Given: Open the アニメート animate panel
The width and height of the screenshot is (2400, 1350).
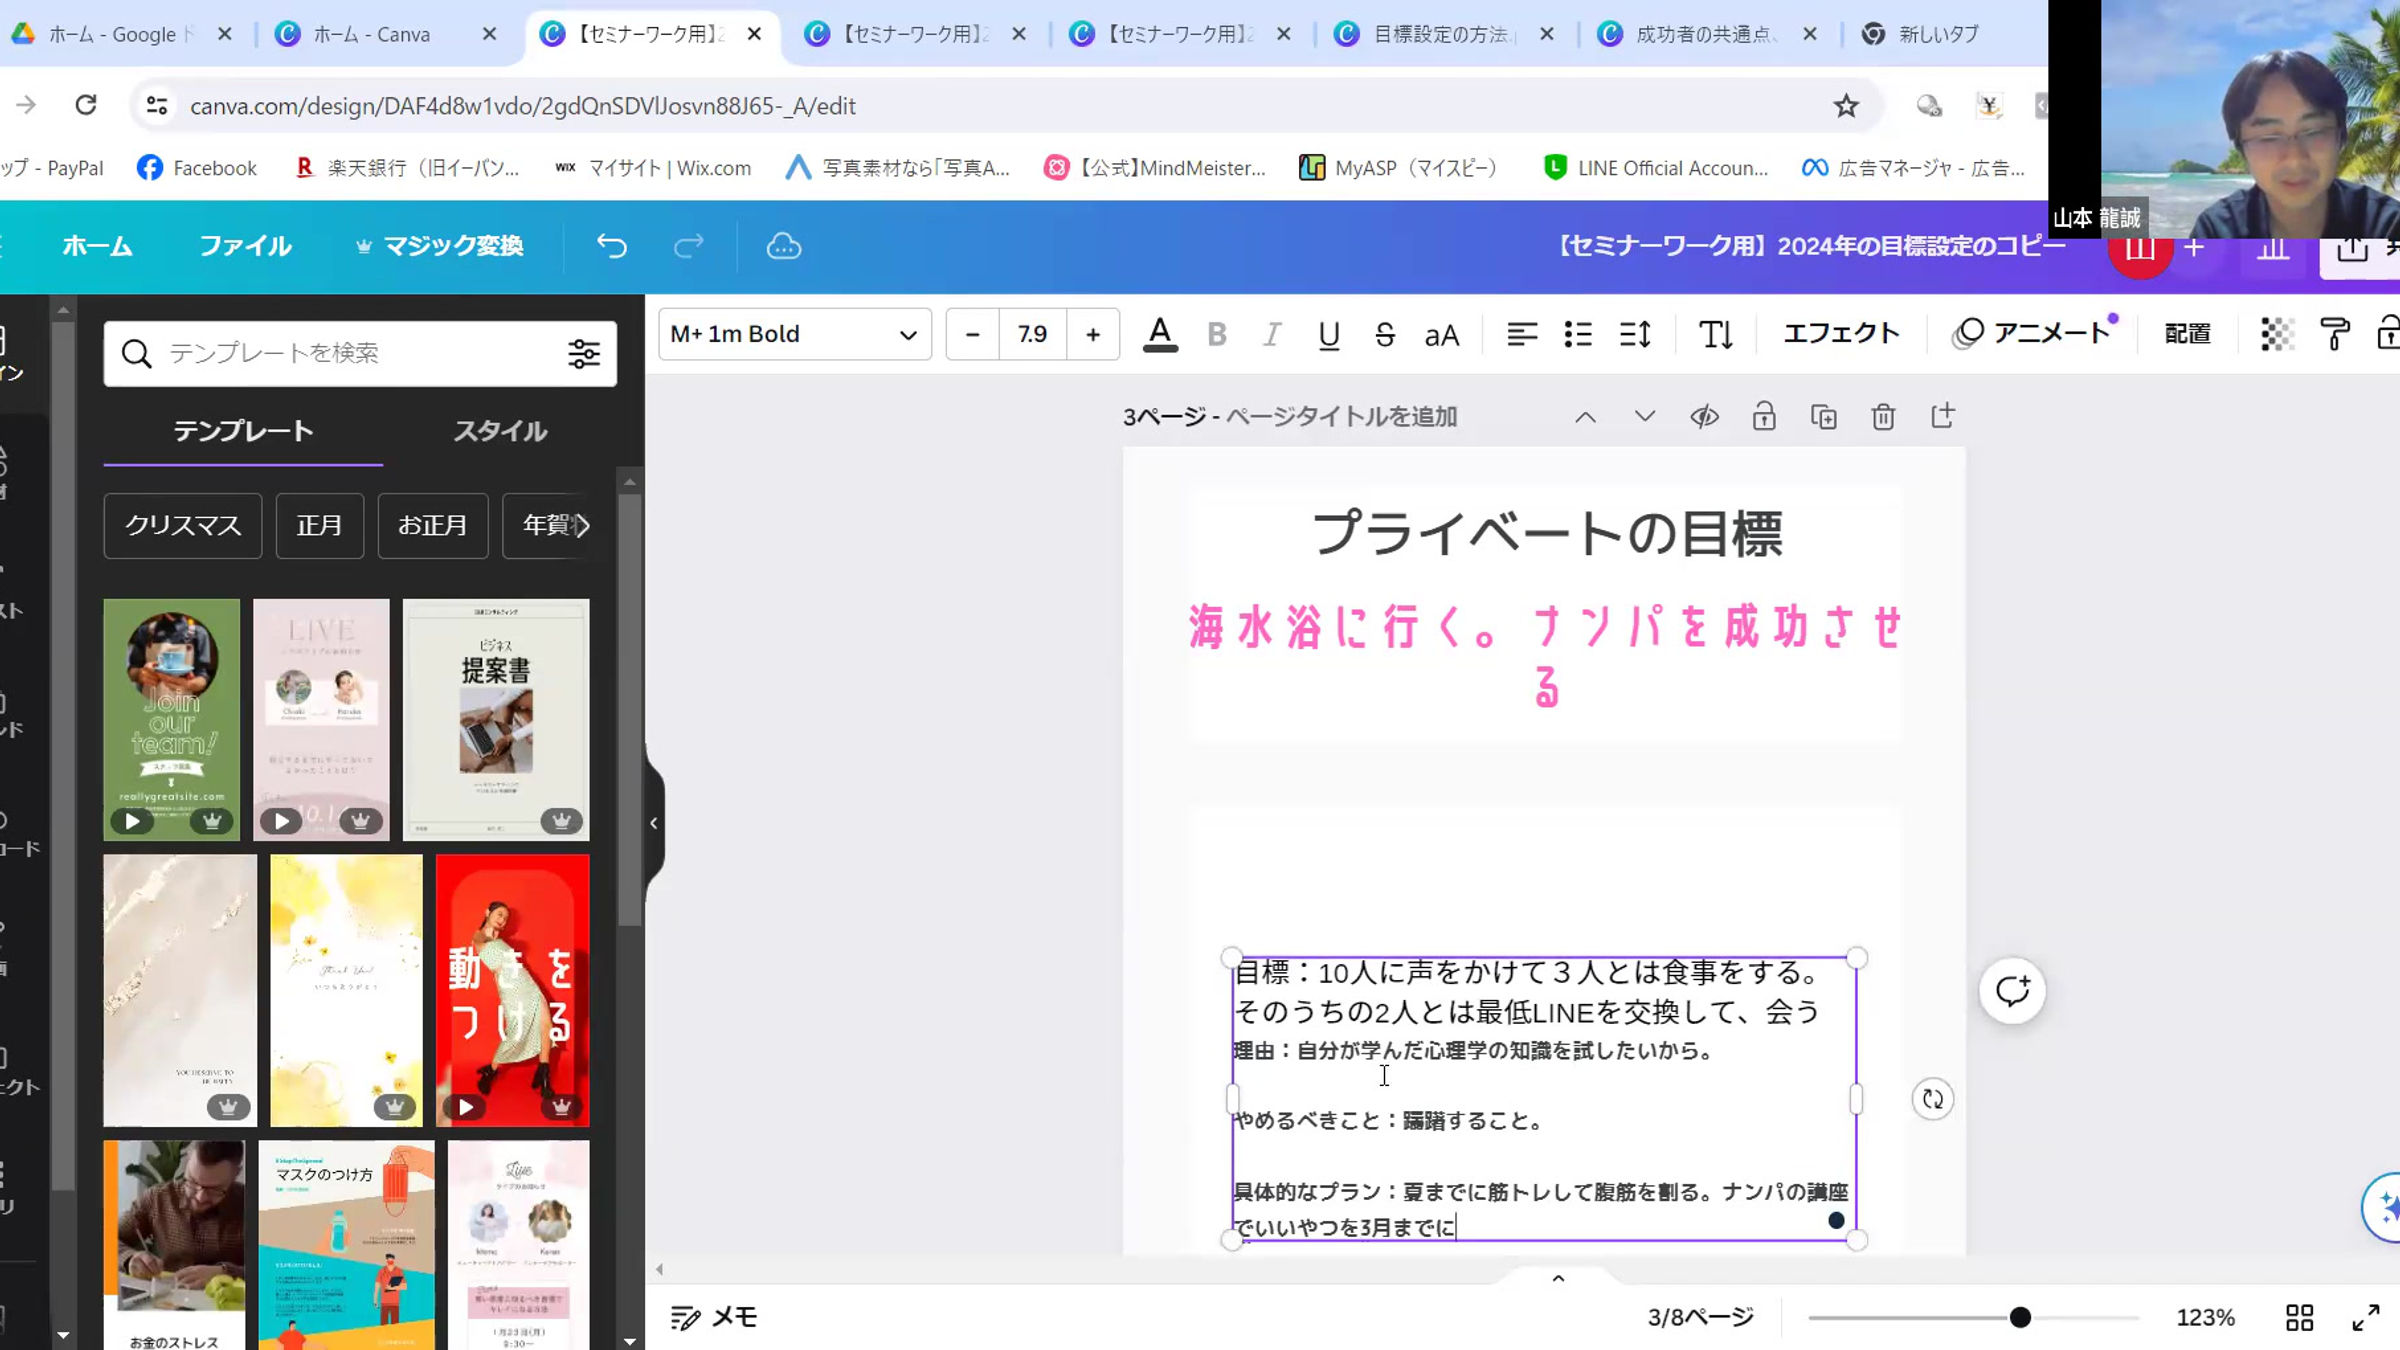Looking at the screenshot, I should pos(2033,333).
